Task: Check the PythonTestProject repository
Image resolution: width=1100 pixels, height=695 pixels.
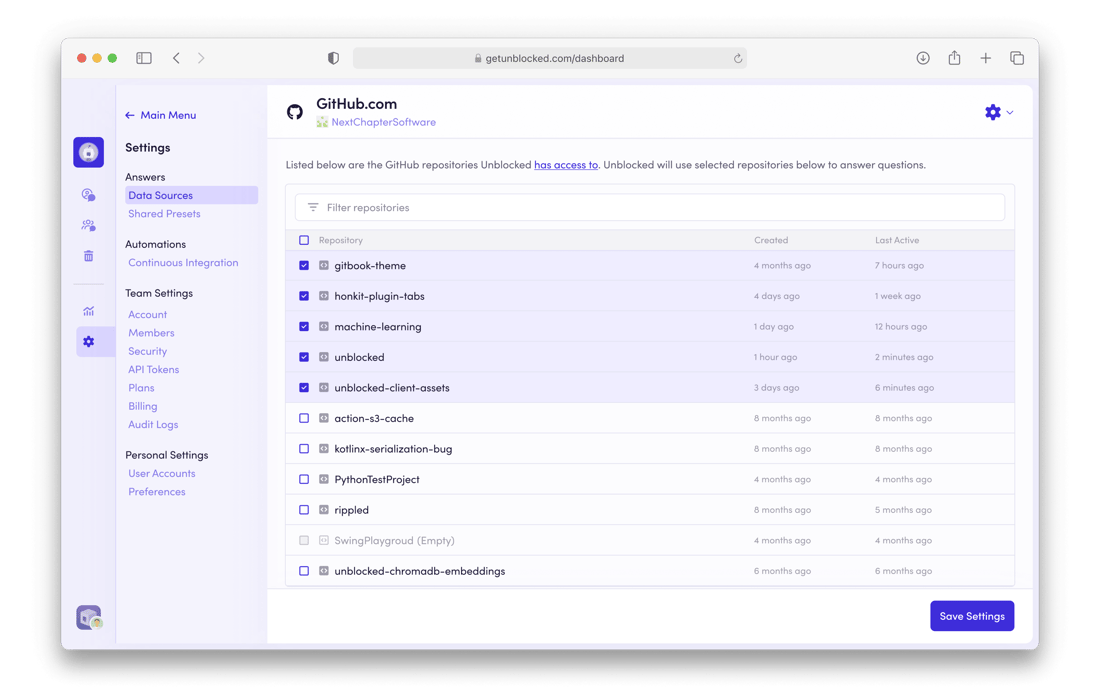Action: tap(304, 479)
